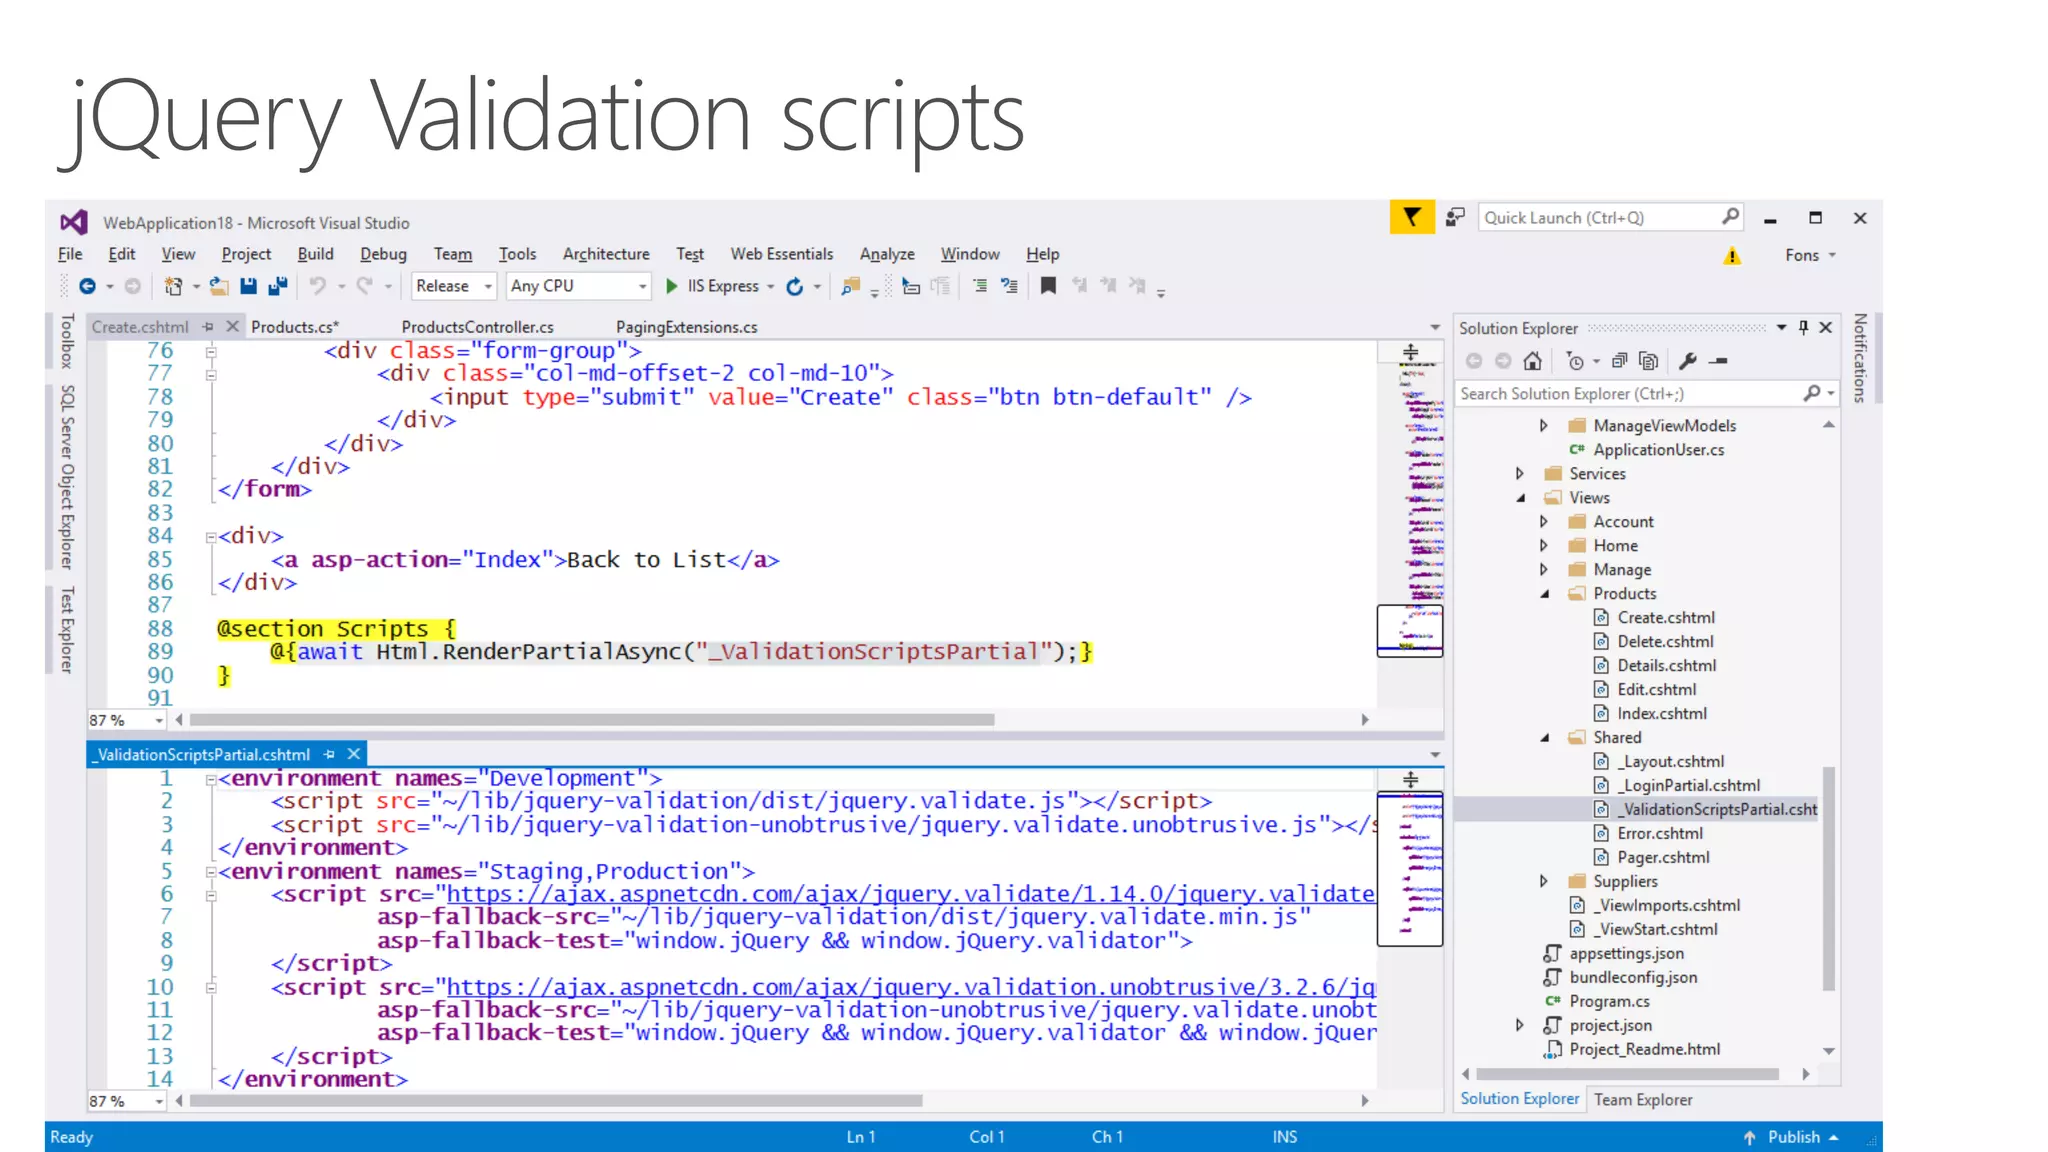Click the yellow account warning triangle
Image resolution: width=2048 pixels, height=1152 pixels.
coord(1732,256)
